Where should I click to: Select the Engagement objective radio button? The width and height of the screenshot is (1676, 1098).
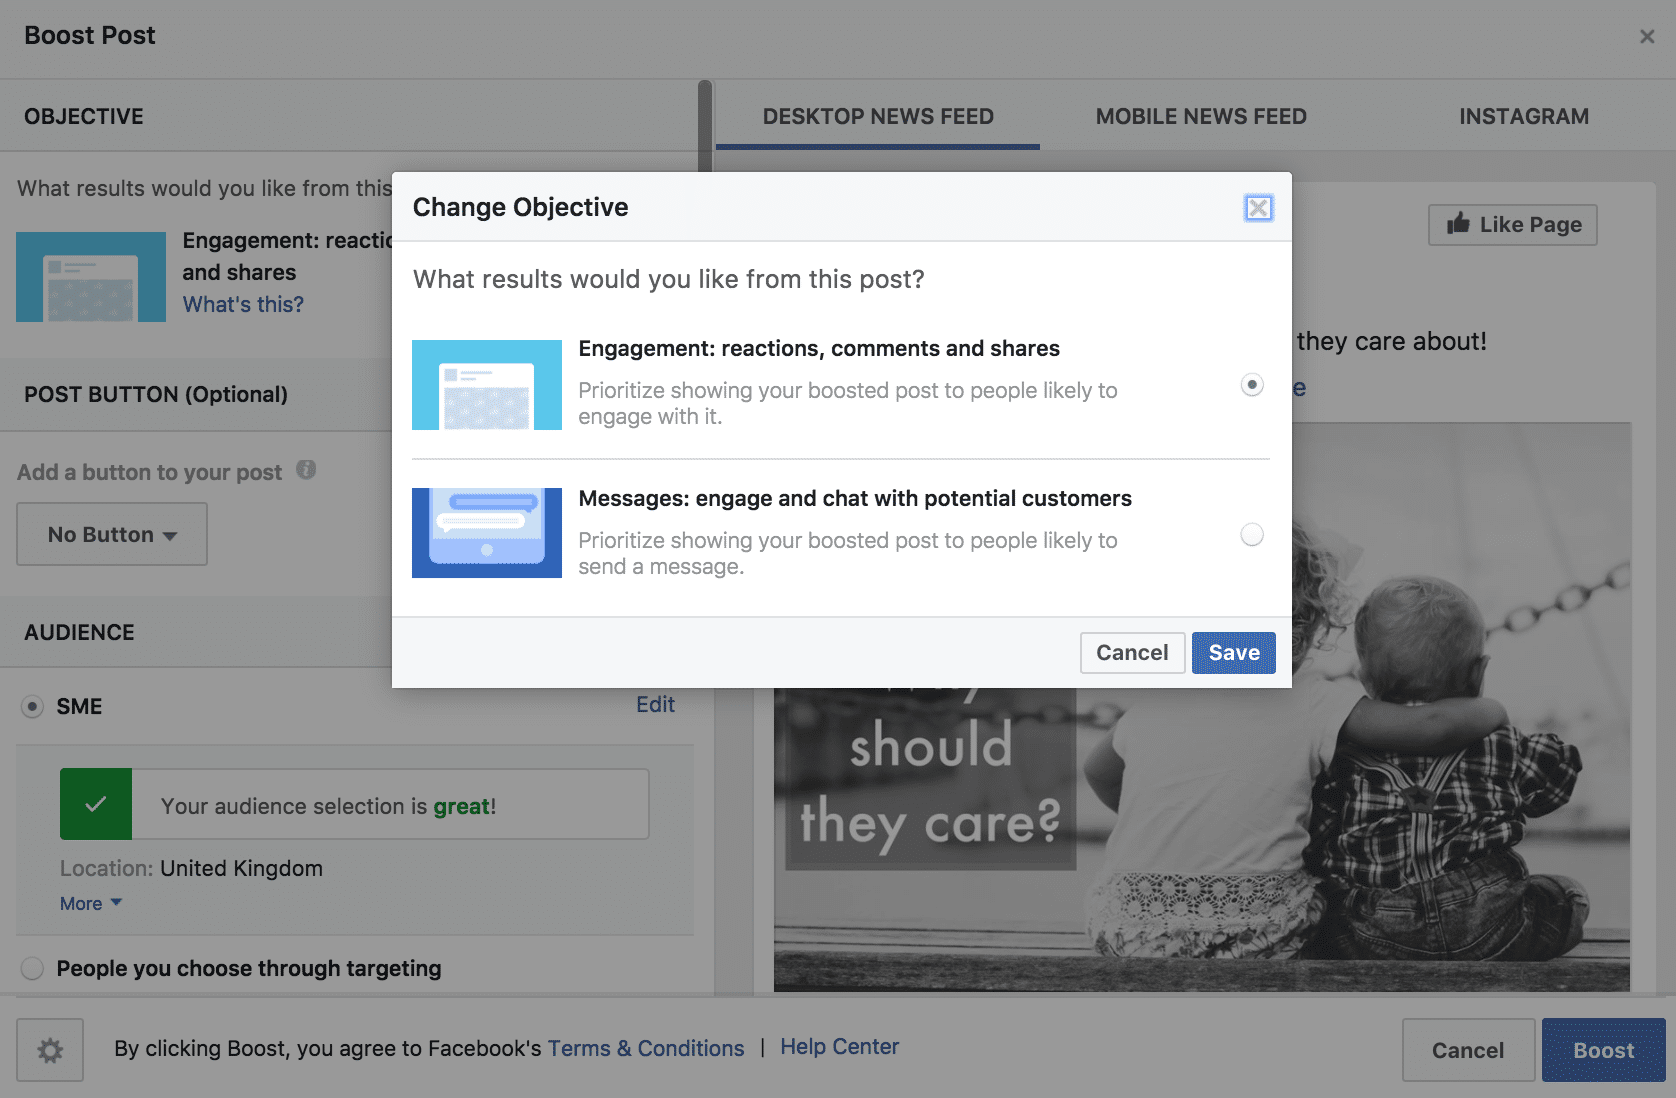[1252, 384]
